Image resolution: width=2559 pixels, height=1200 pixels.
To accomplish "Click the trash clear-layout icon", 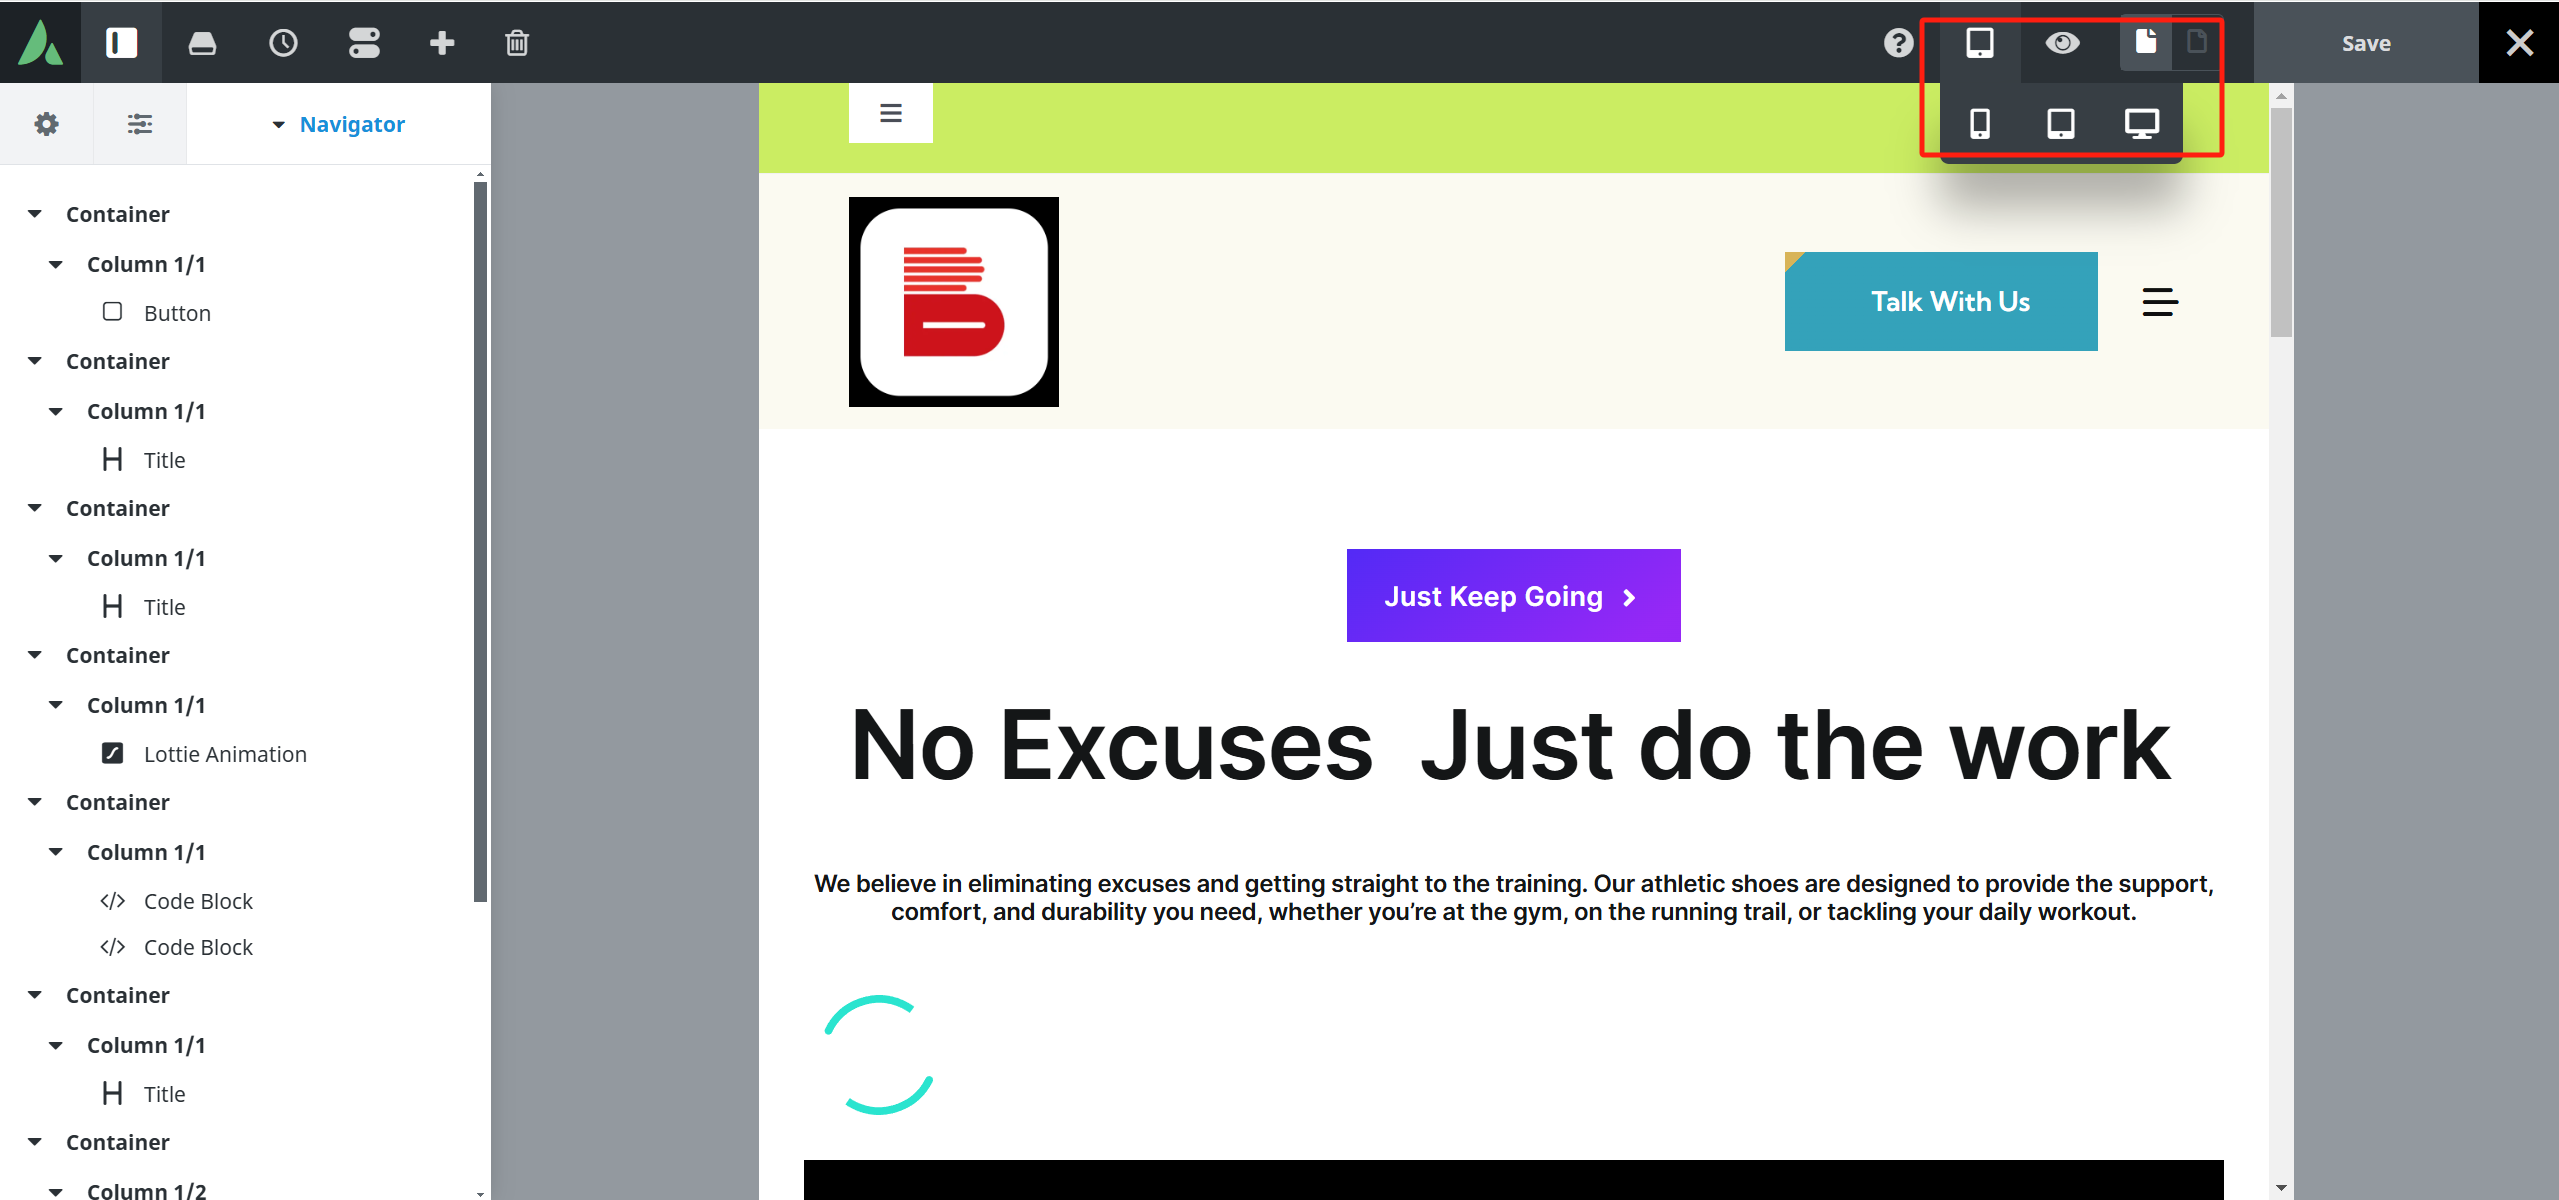I will click(517, 42).
